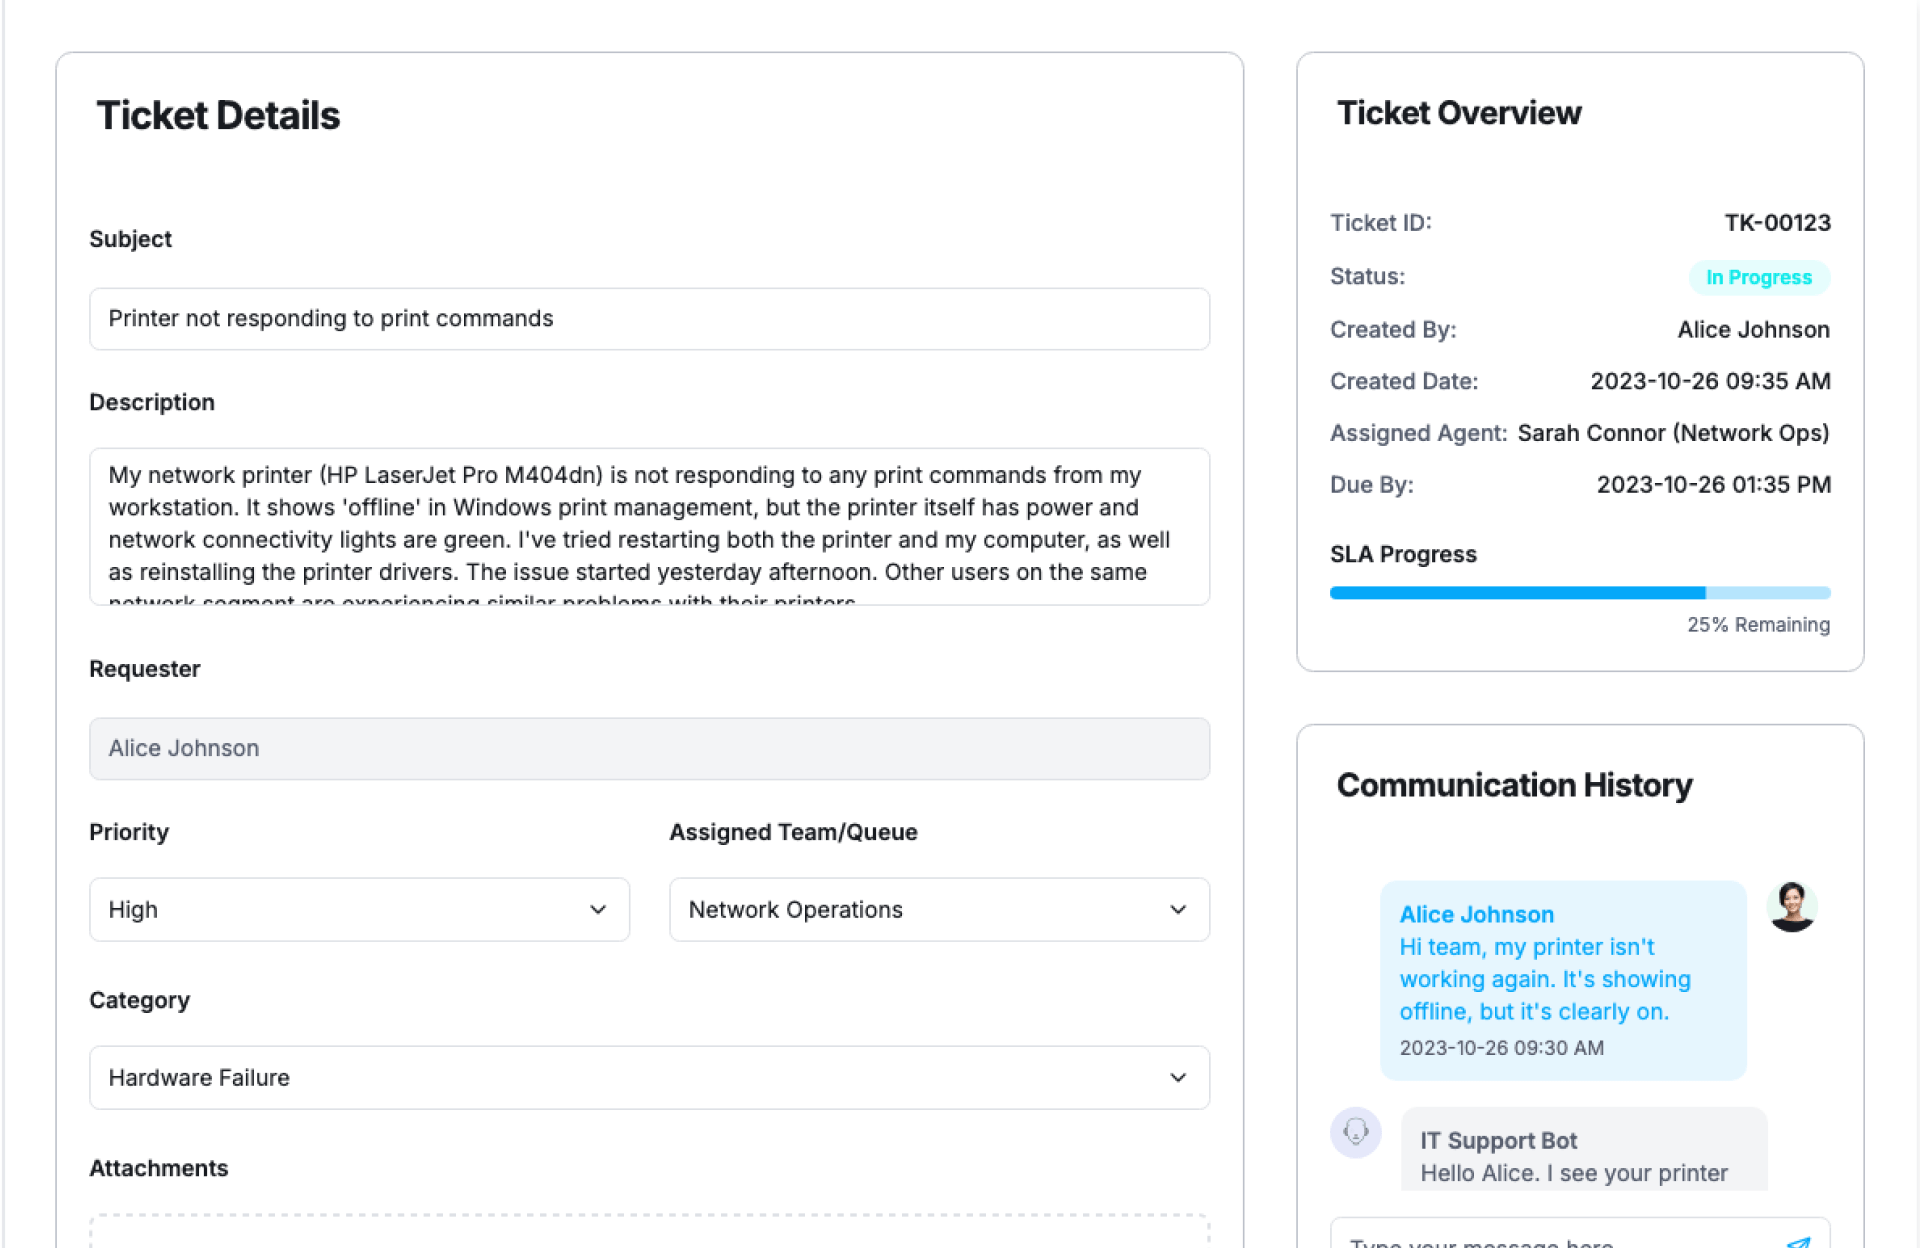Viewport: 1920px width, 1248px height.
Task: Click the paper plane send message icon
Action: pyautogui.click(x=1798, y=1242)
